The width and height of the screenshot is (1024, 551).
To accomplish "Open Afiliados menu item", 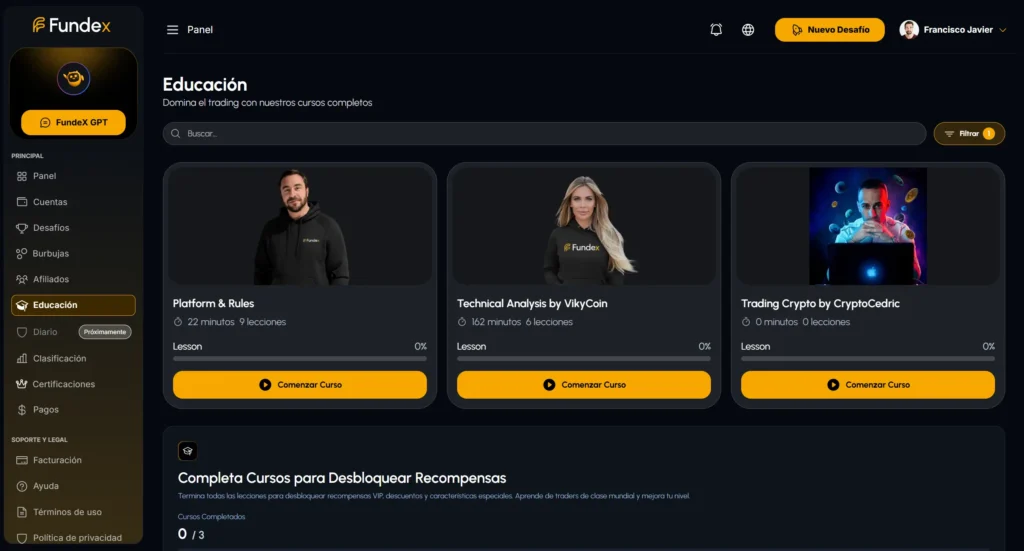I will 51,279.
